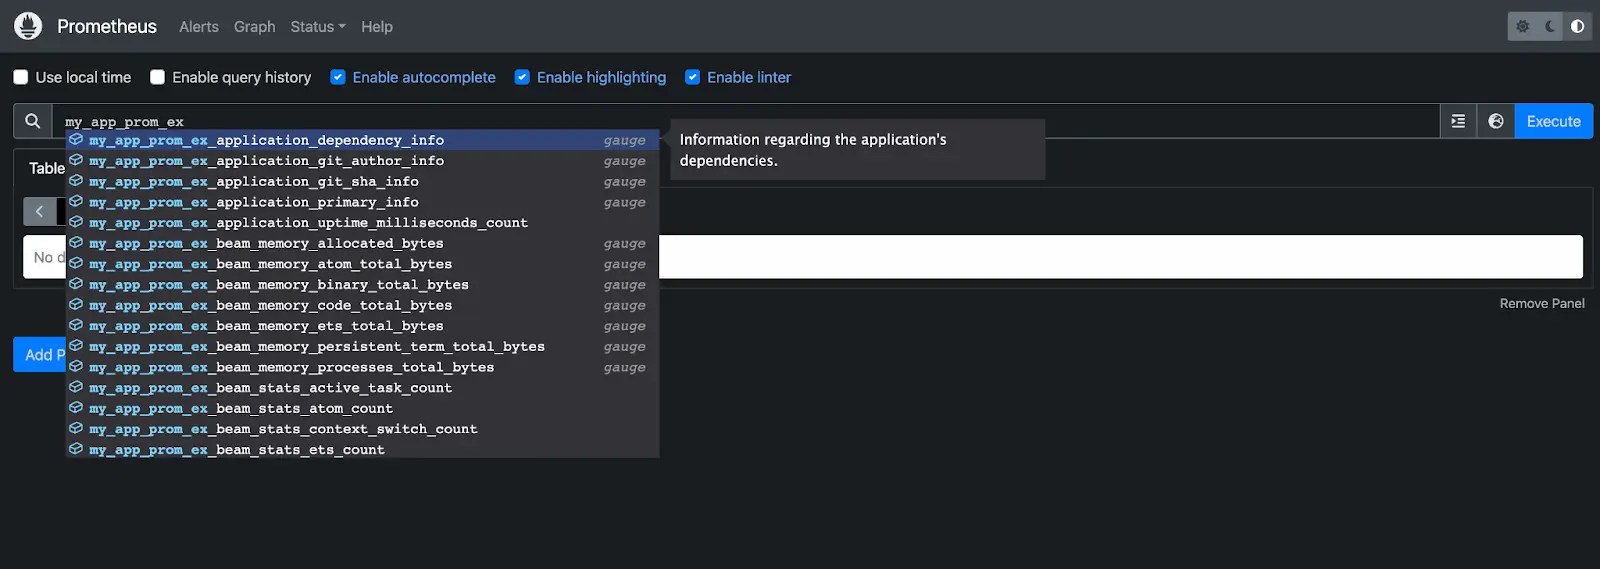Select the browser-preferred theme contrast icon
The width and height of the screenshot is (1600, 569).
point(1577,27)
